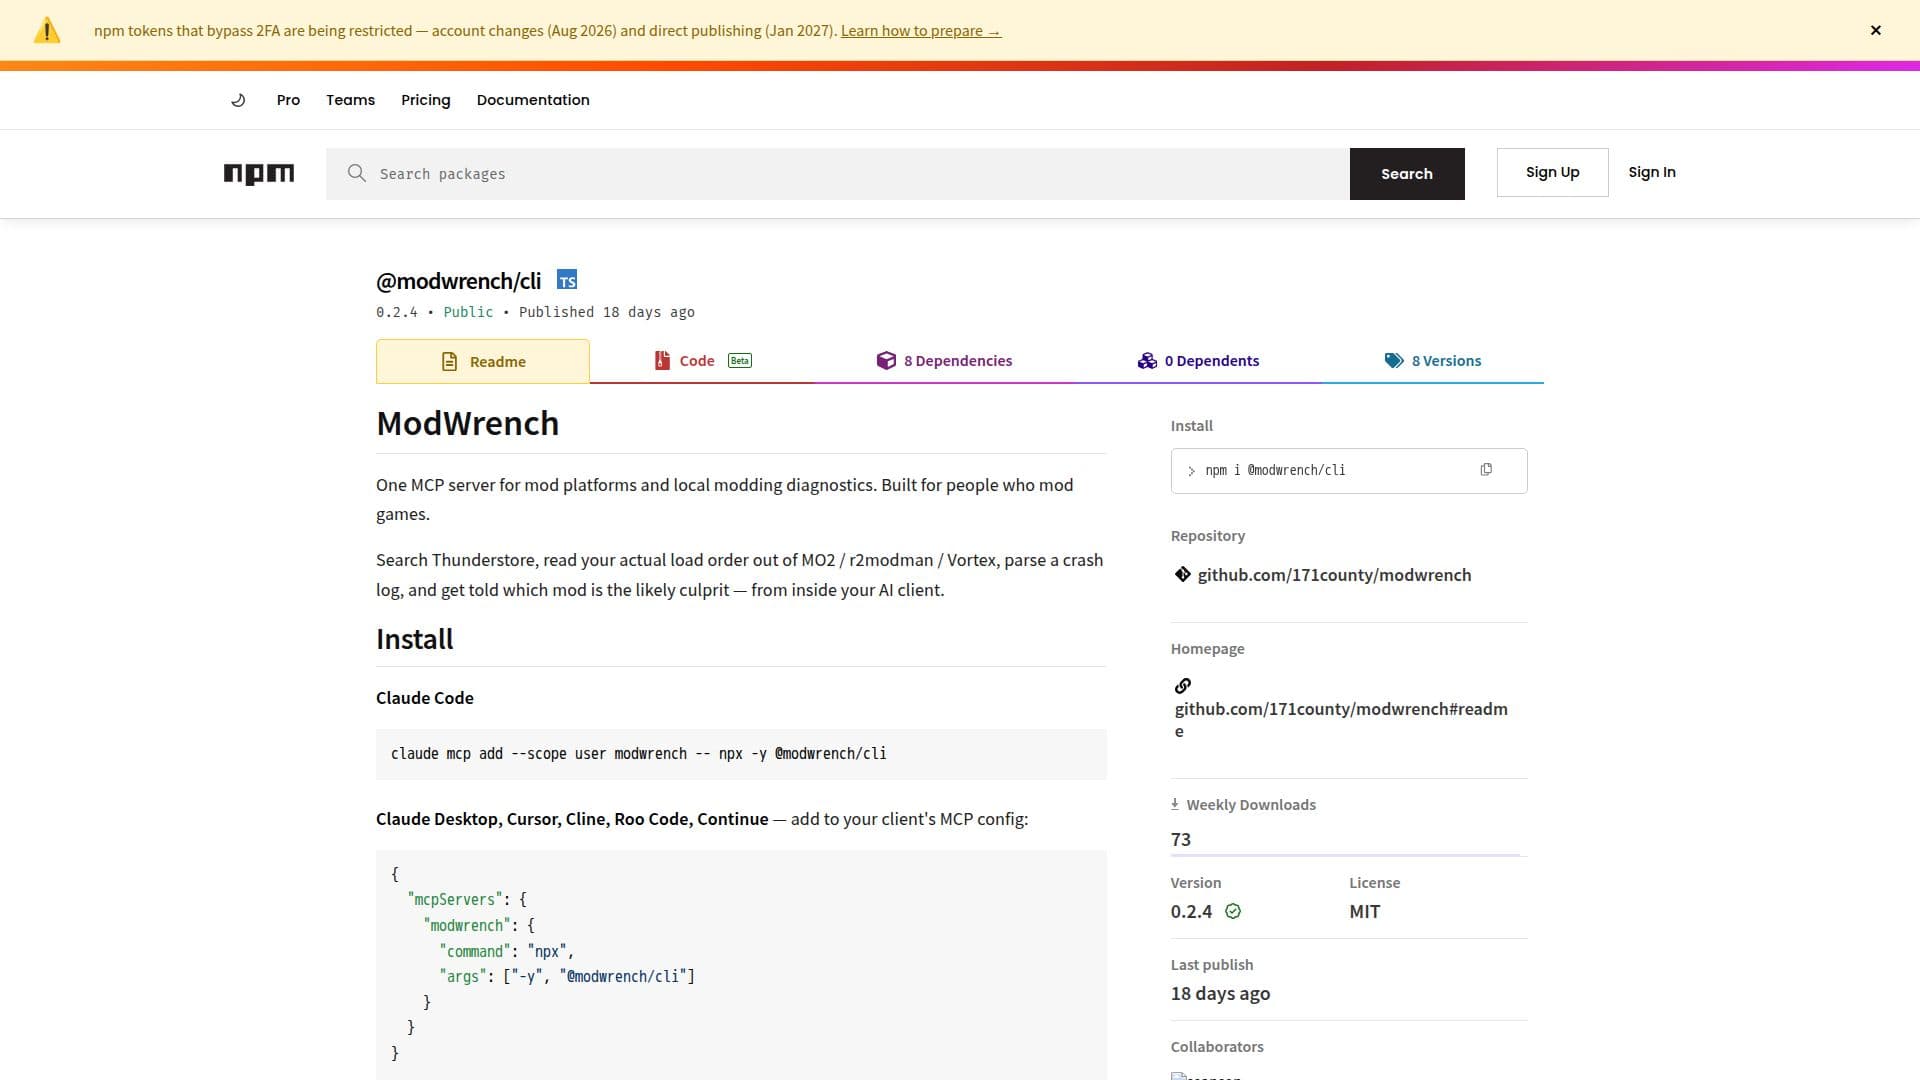Click the git repository diamond icon
Image resolution: width=1920 pixels, height=1080 pixels.
point(1183,574)
